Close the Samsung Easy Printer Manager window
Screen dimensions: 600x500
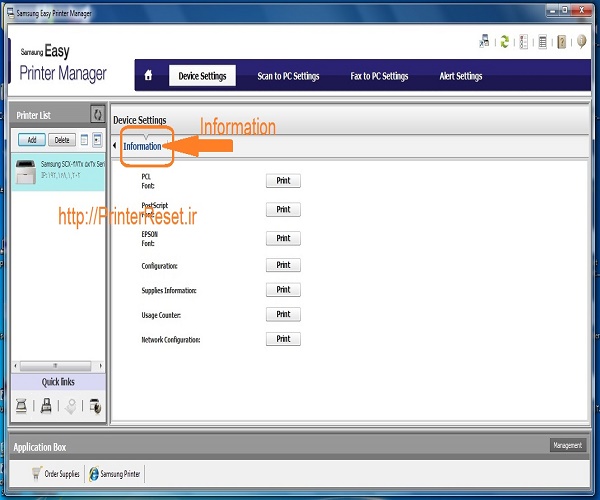pyautogui.click(x=582, y=11)
